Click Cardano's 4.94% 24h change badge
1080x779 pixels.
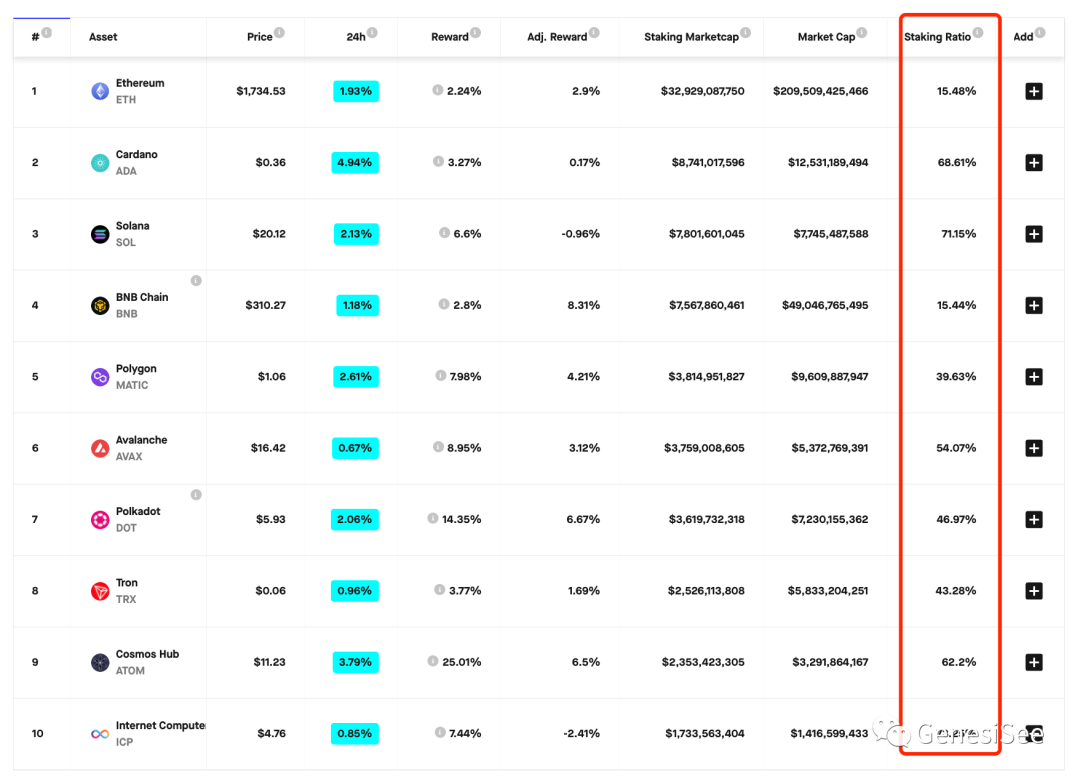click(x=355, y=163)
